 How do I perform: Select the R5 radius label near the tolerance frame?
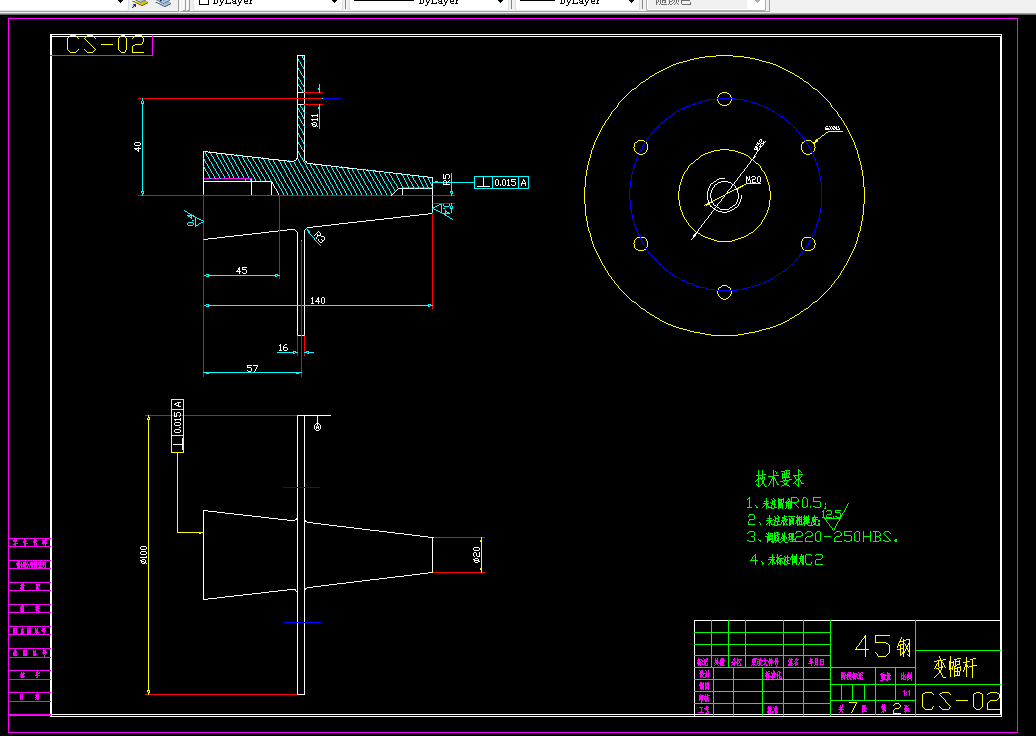point(447,179)
